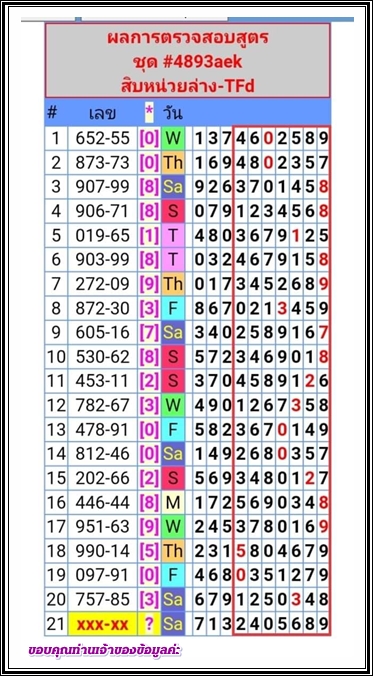Viewport: 373px width, 676px height.
Task: Click the 'M' day cell beside 446-44
Action: [173, 502]
